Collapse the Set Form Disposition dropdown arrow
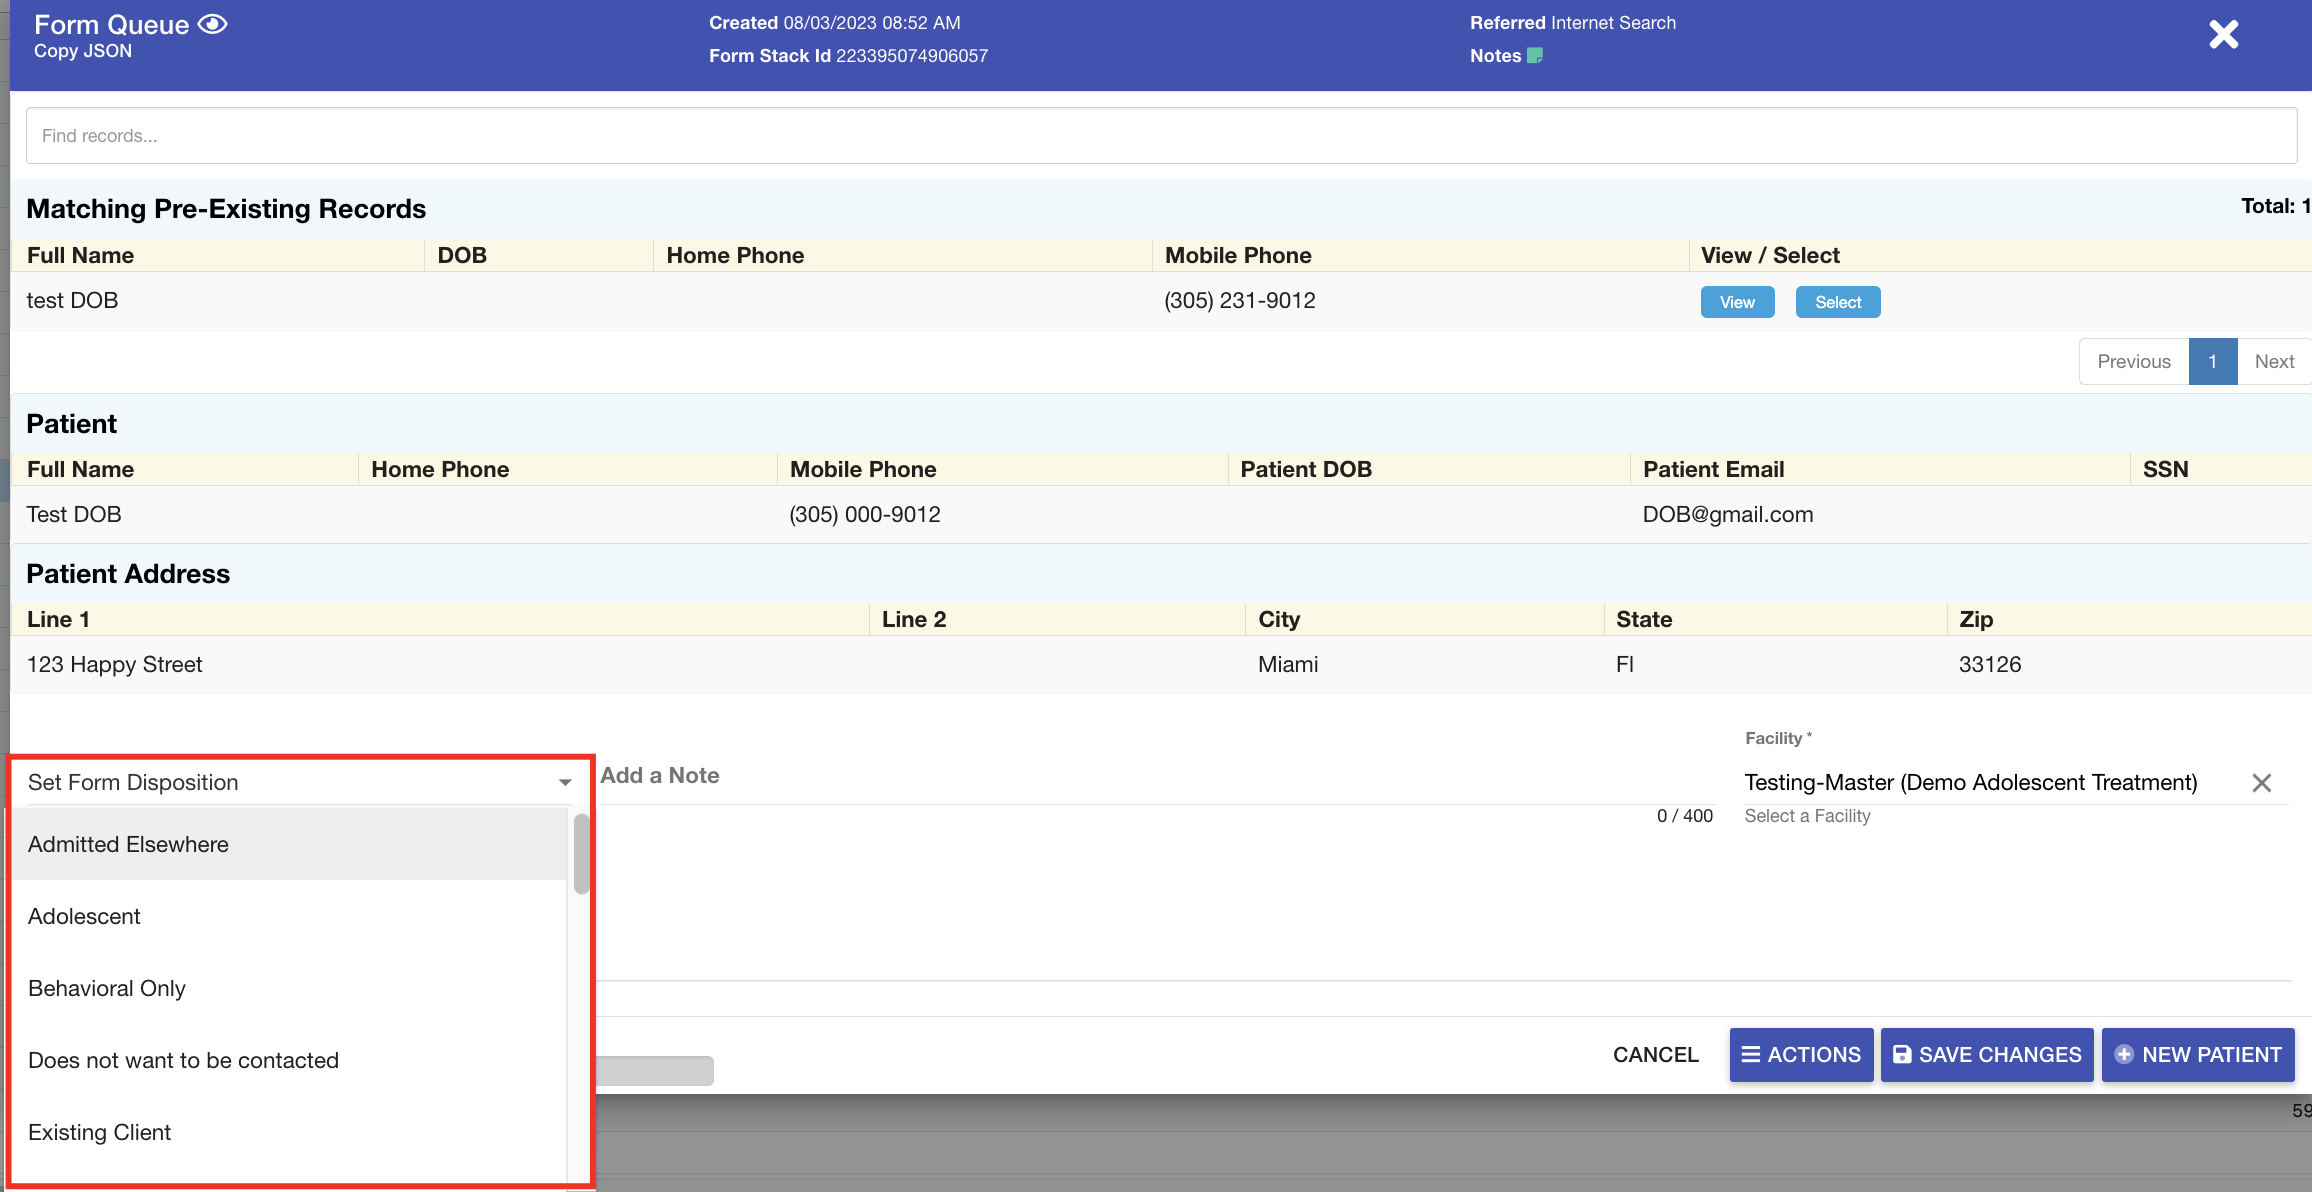The width and height of the screenshot is (2312, 1192). [x=565, y=783]
